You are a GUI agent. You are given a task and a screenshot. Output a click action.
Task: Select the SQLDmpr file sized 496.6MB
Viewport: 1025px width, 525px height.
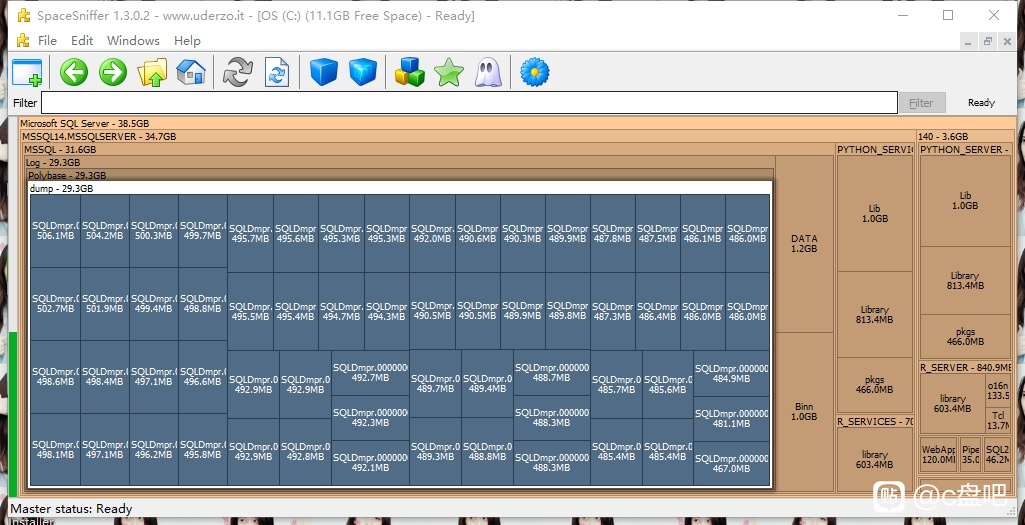pyautogui.click(x=203, y=377)
